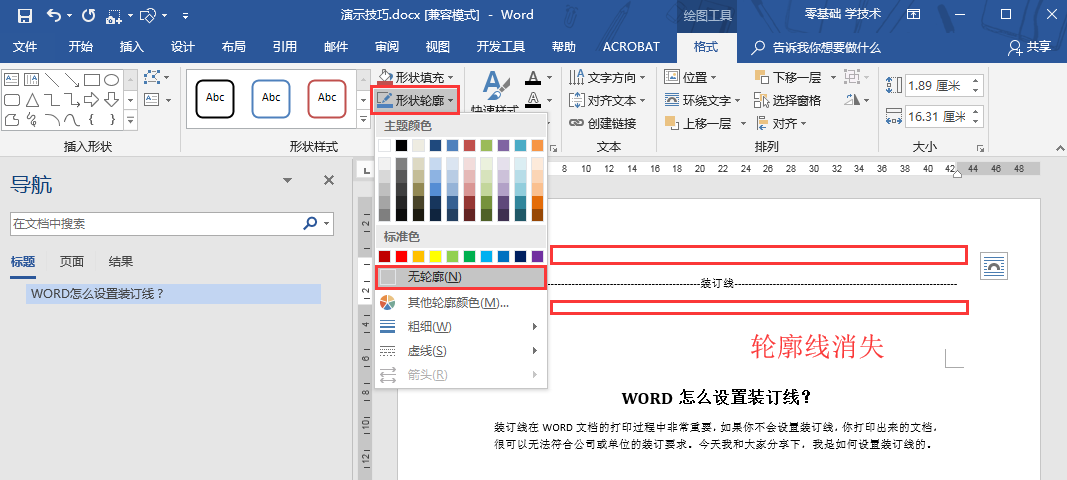The height and width of the screenshot is (480, 1067).
Task: Toggle the Shape Outline (形状轮廓) dropdown
Action: [415, 101]
